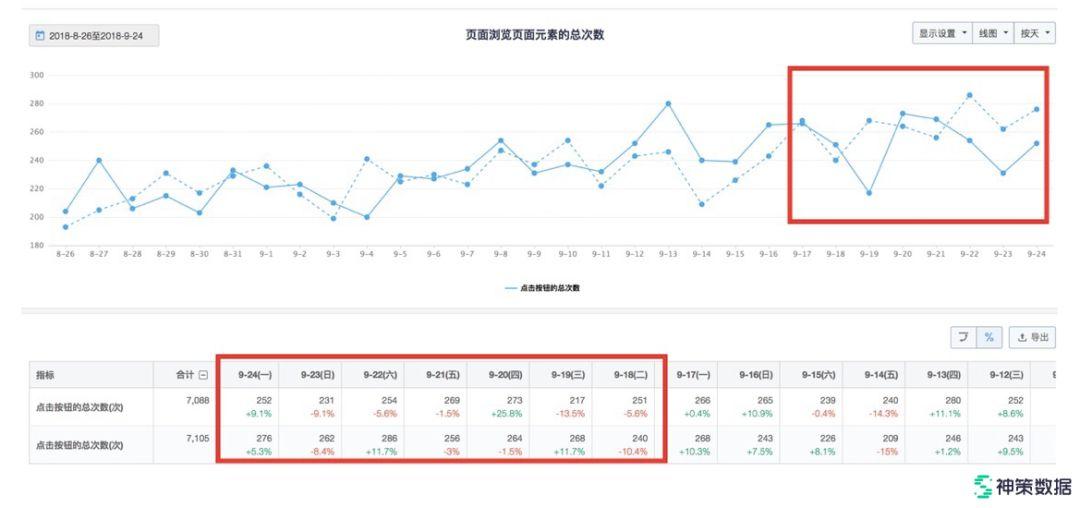
Task: Open the 按天 granularity dropdown
Action: (1034, 33)
